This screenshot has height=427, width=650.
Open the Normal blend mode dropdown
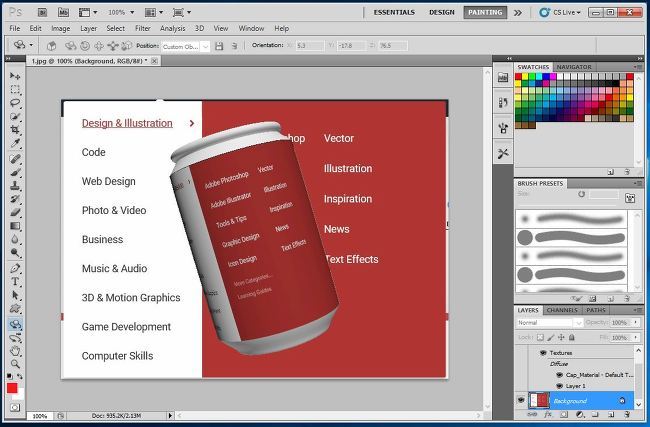550,323
